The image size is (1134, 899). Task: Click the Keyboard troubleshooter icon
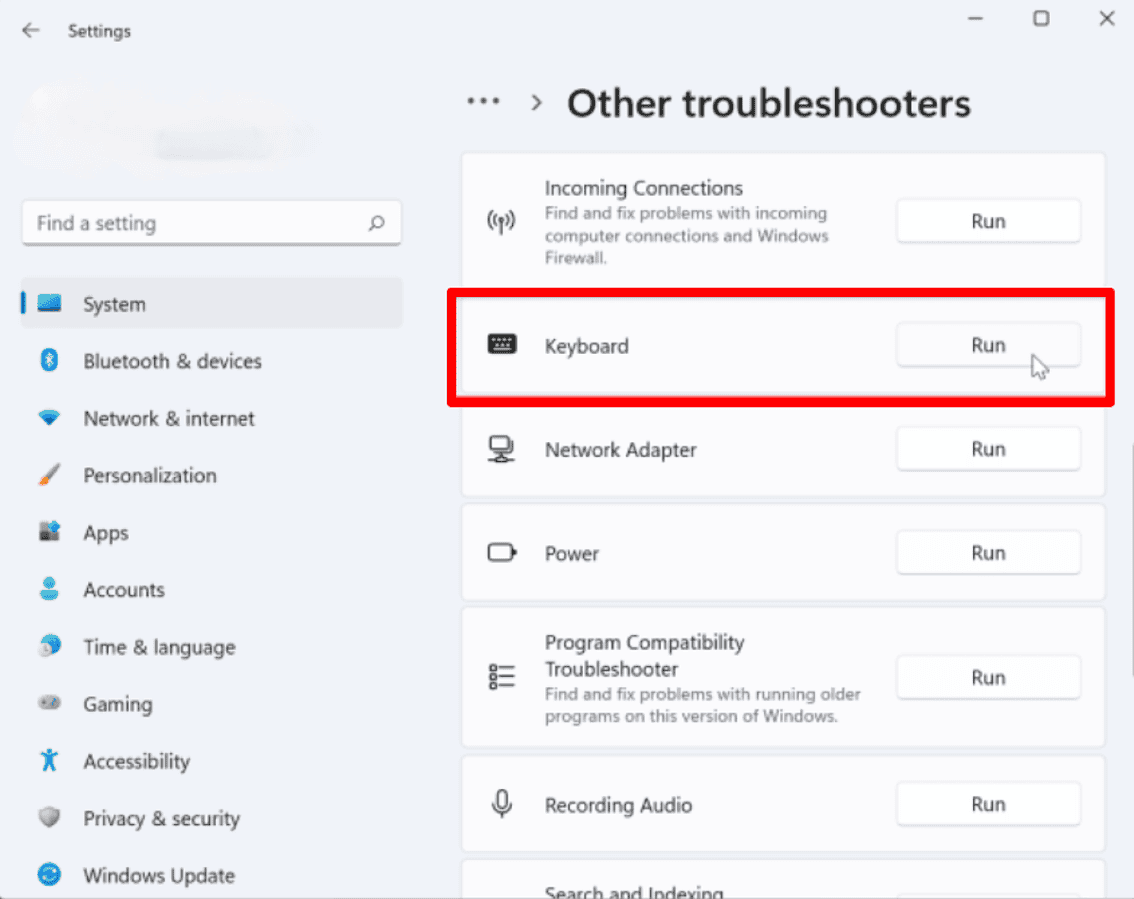pyautogui.click(x=502, y=344)
